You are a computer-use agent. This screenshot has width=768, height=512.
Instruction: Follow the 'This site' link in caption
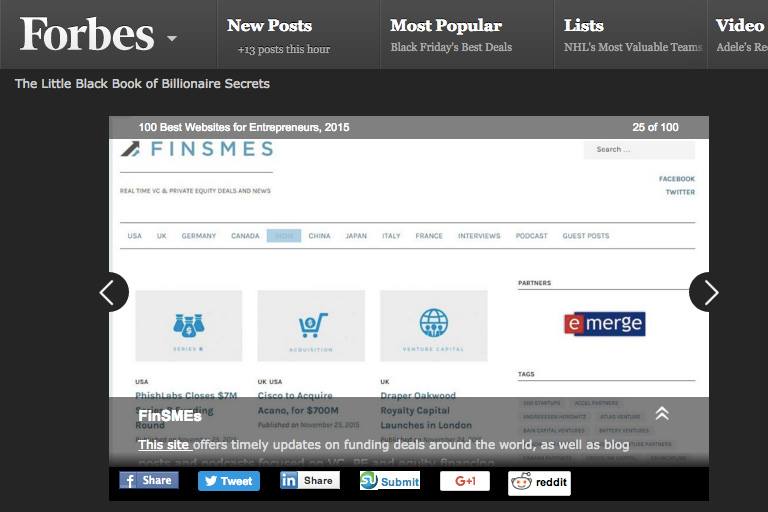(x=163, y=445)
